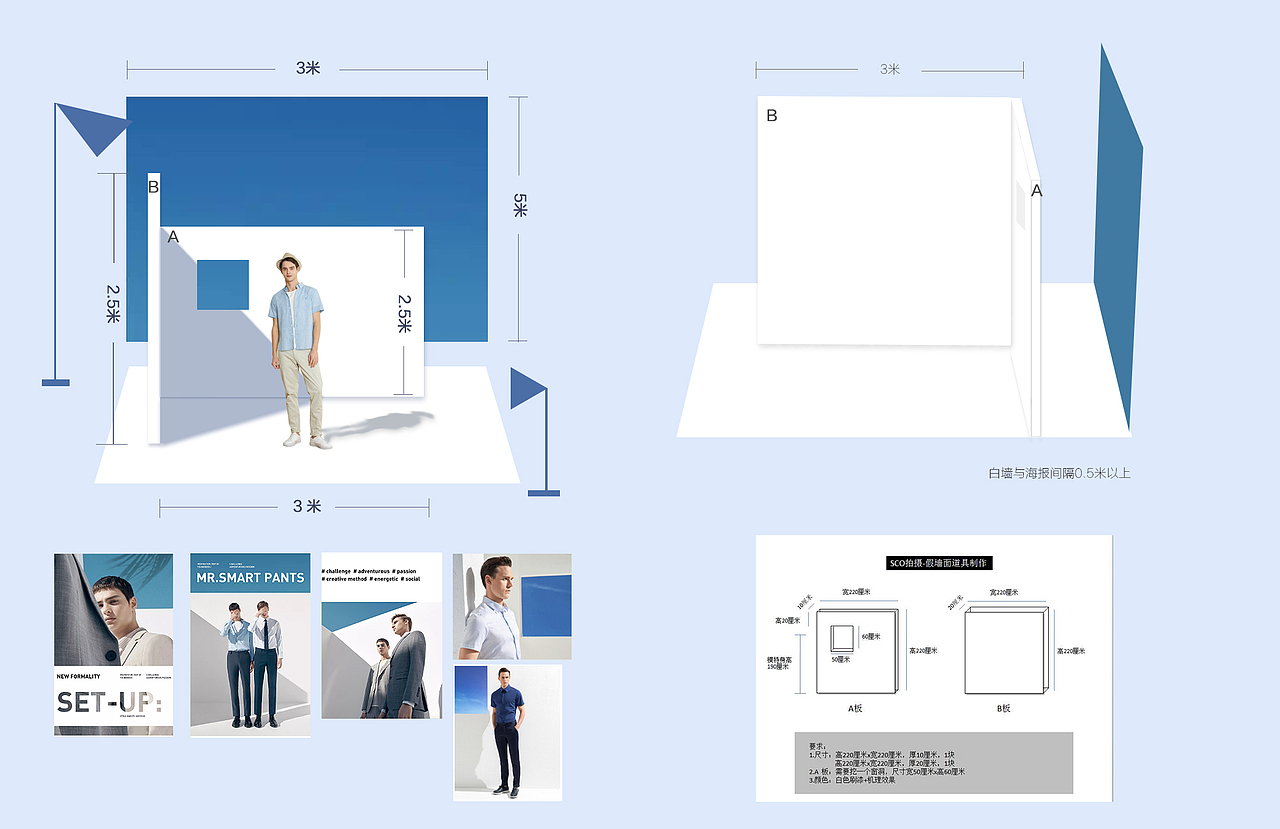Select the 'NEW FORMALITY' caption on the grey-suit poster
Image resolution: width=1280 pixels, height=829 pixels.
(78, 677)
